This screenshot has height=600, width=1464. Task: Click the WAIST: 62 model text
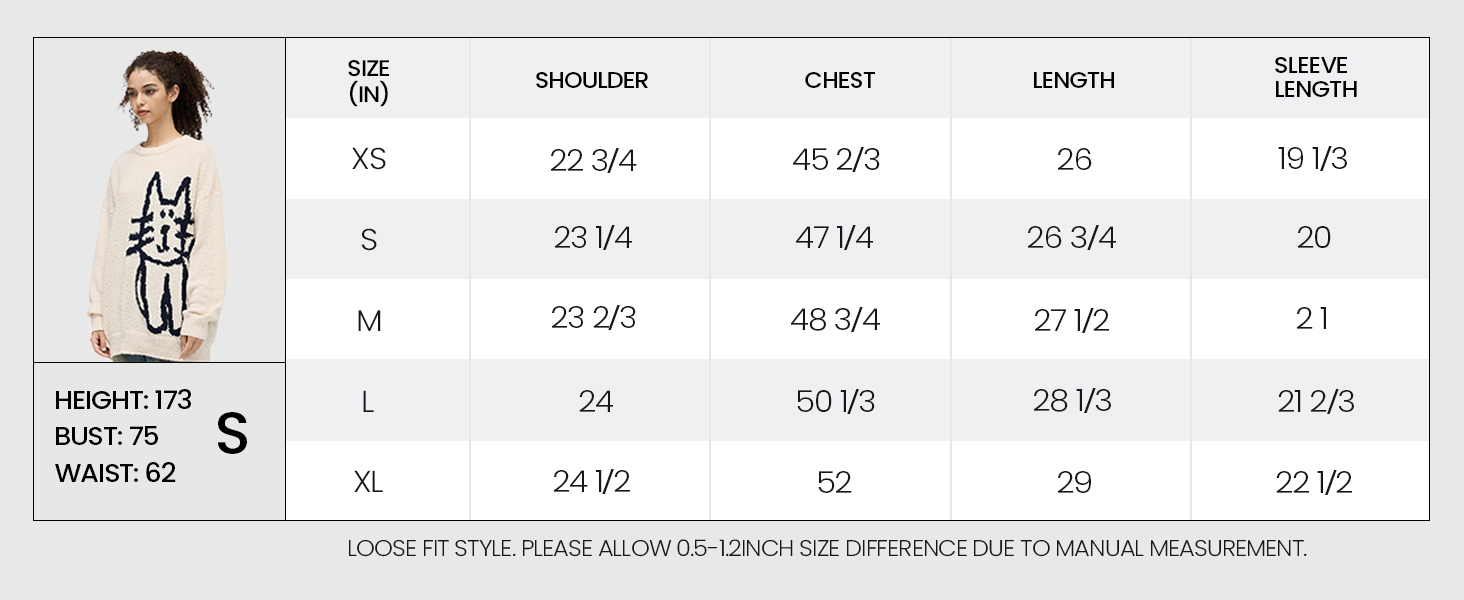(115, 473)
